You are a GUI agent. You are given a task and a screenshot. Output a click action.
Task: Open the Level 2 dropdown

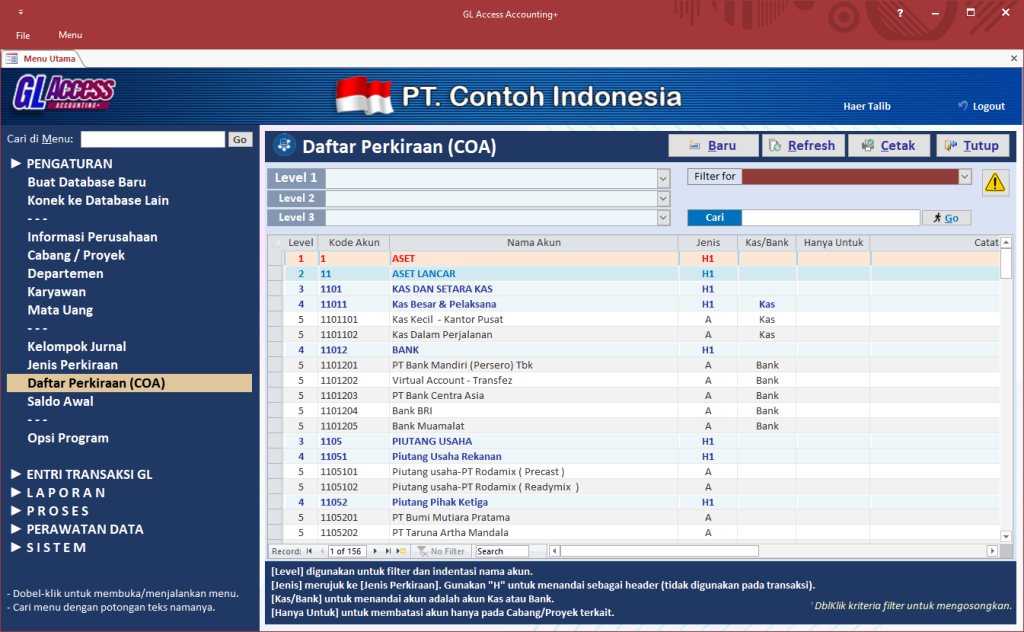coord(663,198)
